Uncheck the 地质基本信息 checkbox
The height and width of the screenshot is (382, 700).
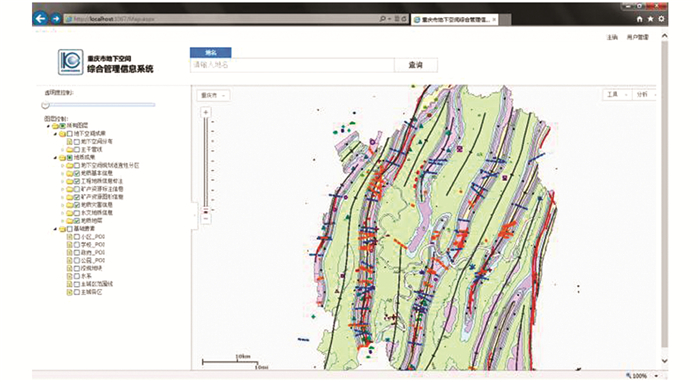(x=77, y=173)
